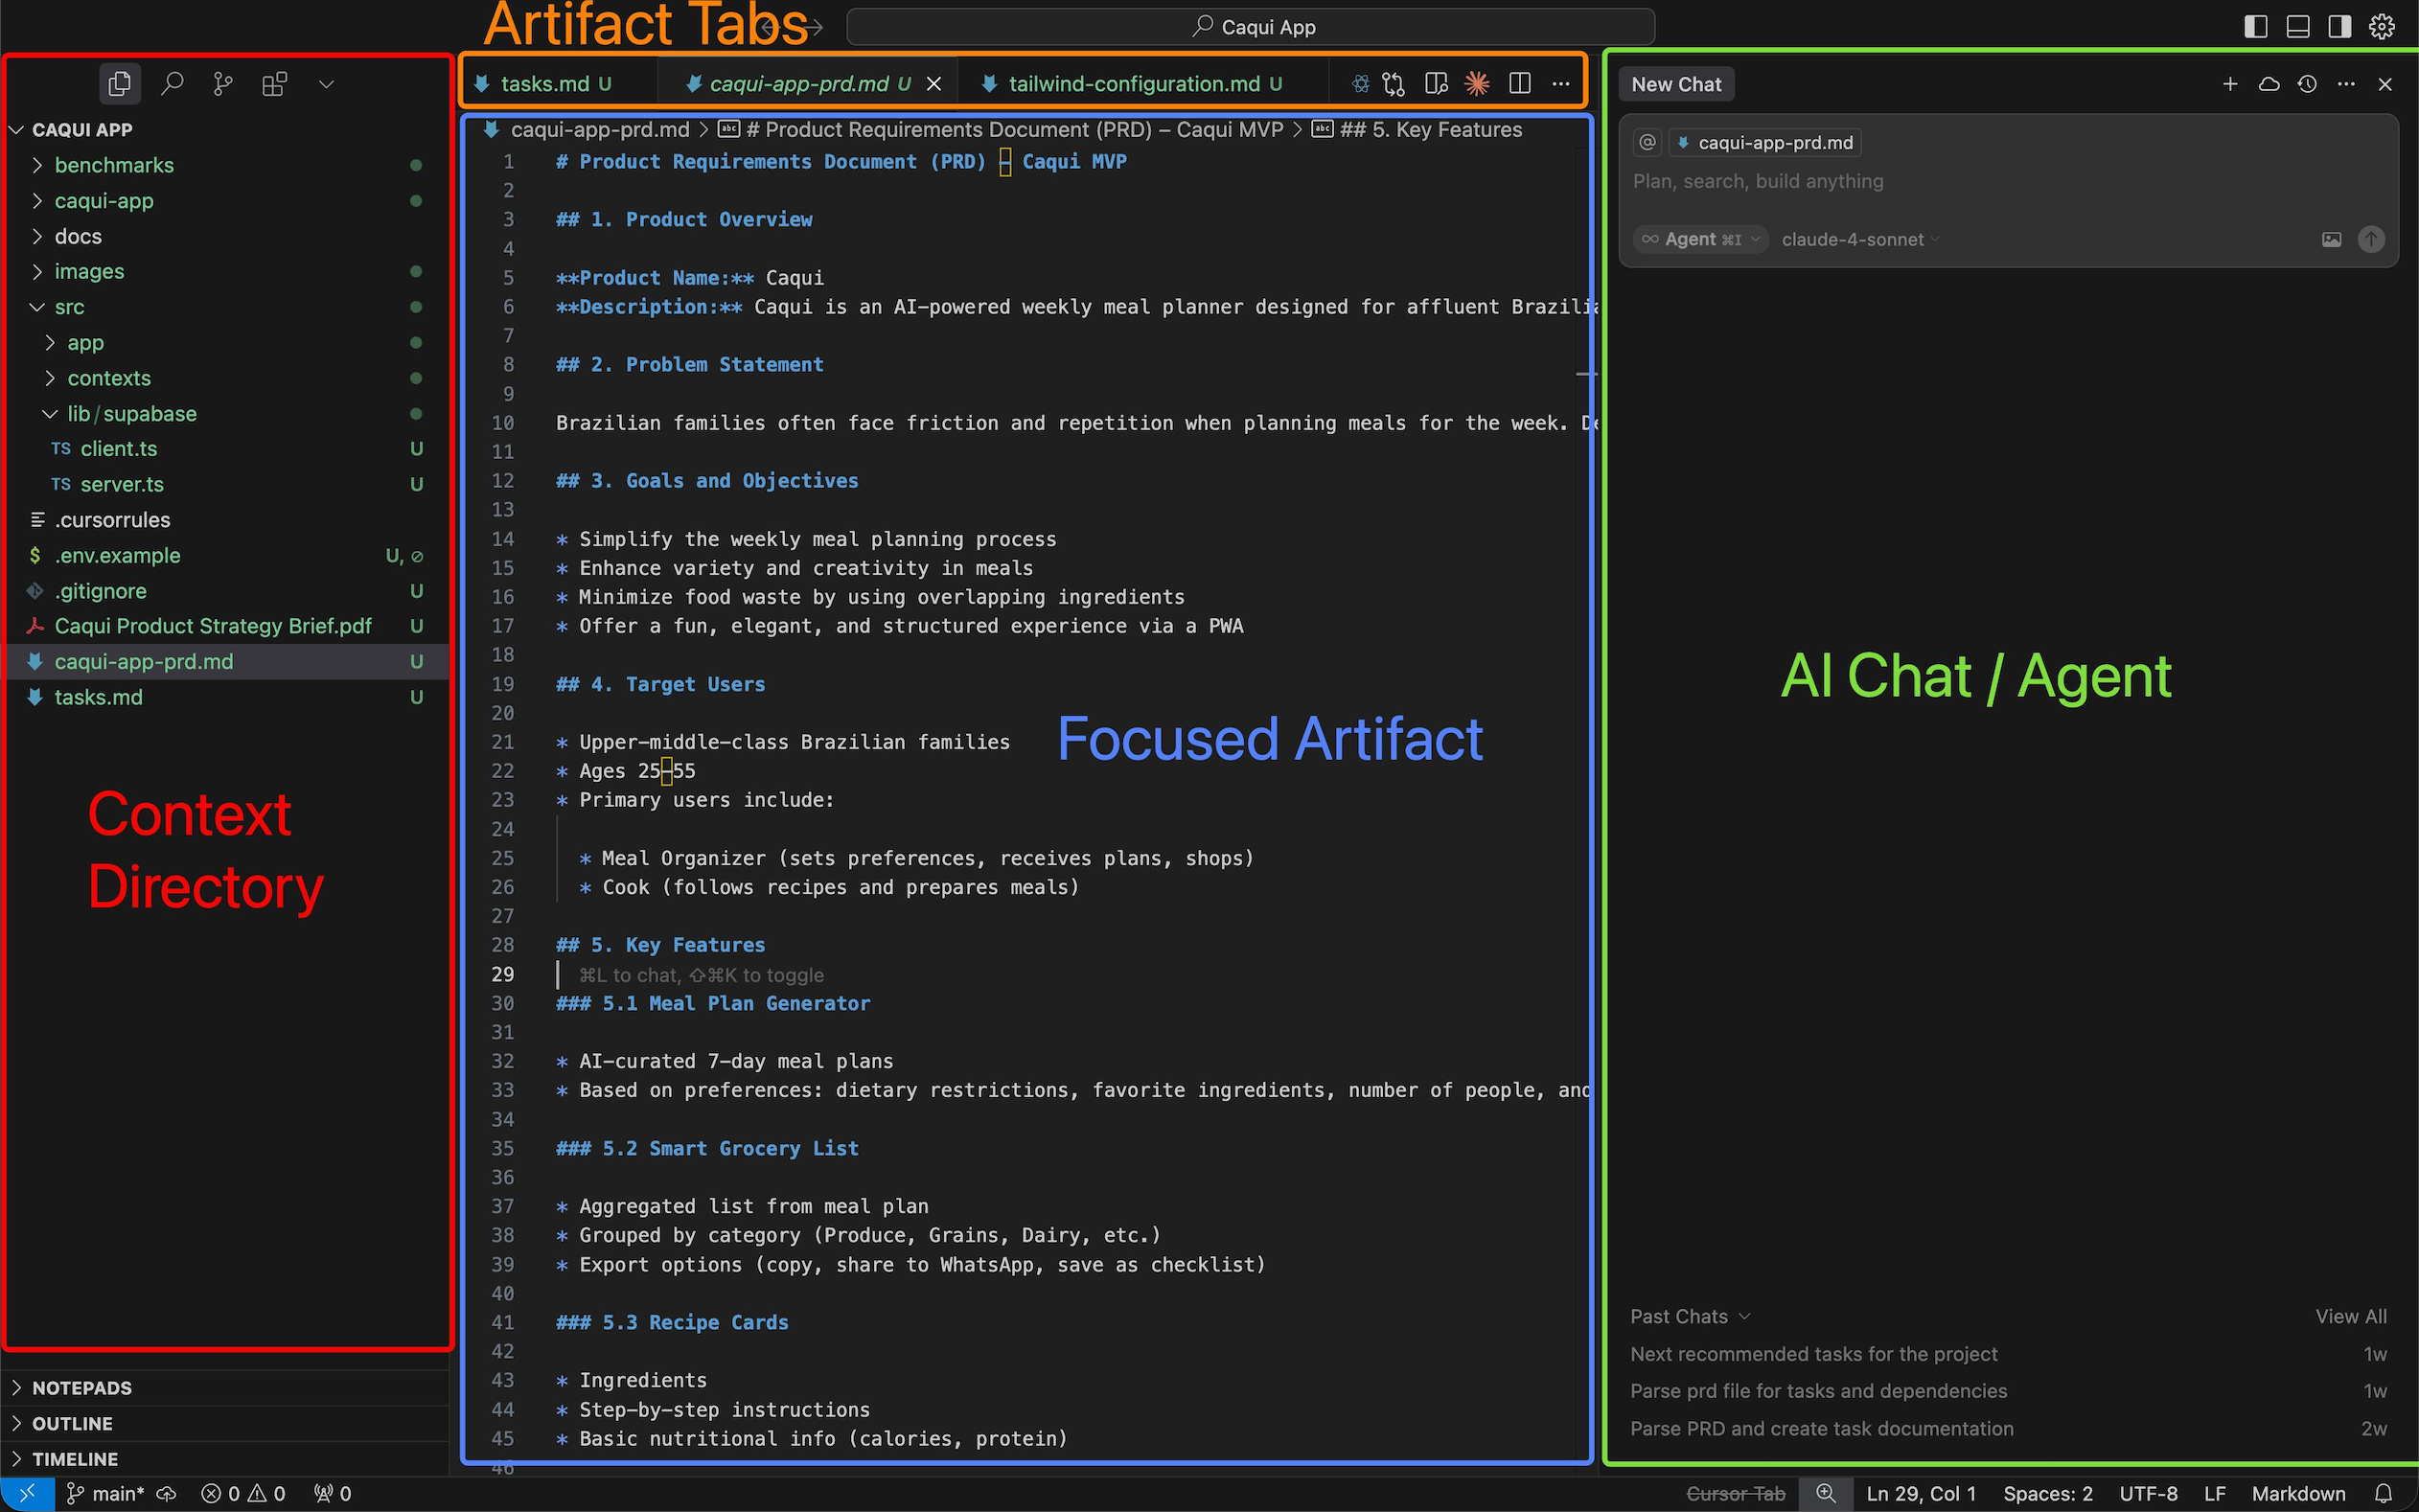2419x1512 pixels.
Task: Click the attach image icon in chat
Action: (2331, 240)
